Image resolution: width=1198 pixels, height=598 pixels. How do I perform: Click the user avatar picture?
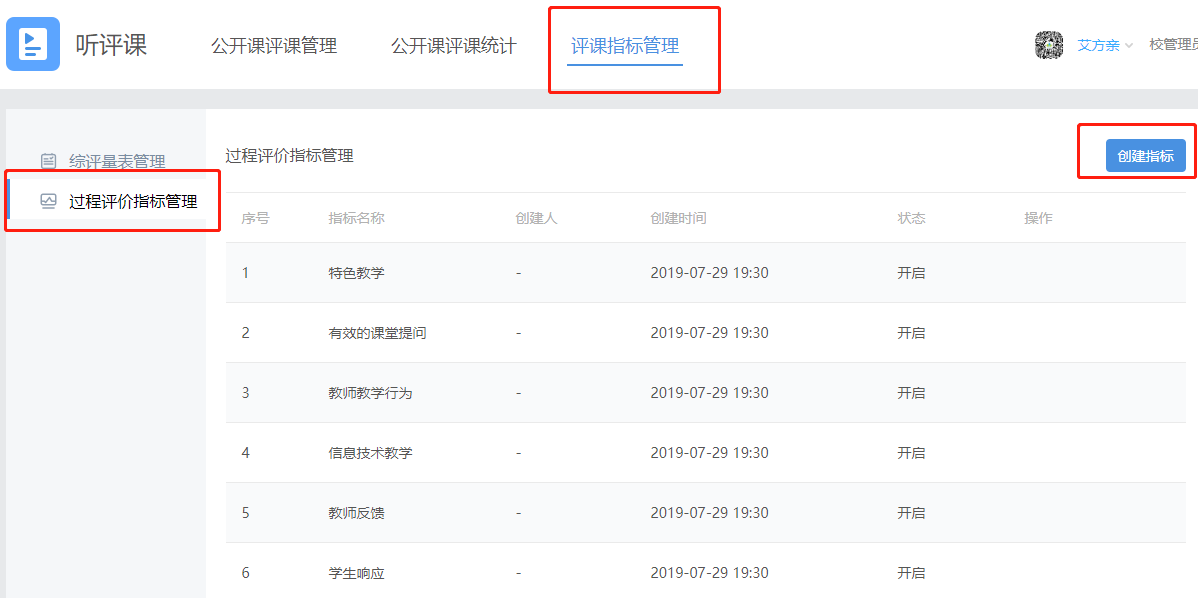(x=1048, y=45)
